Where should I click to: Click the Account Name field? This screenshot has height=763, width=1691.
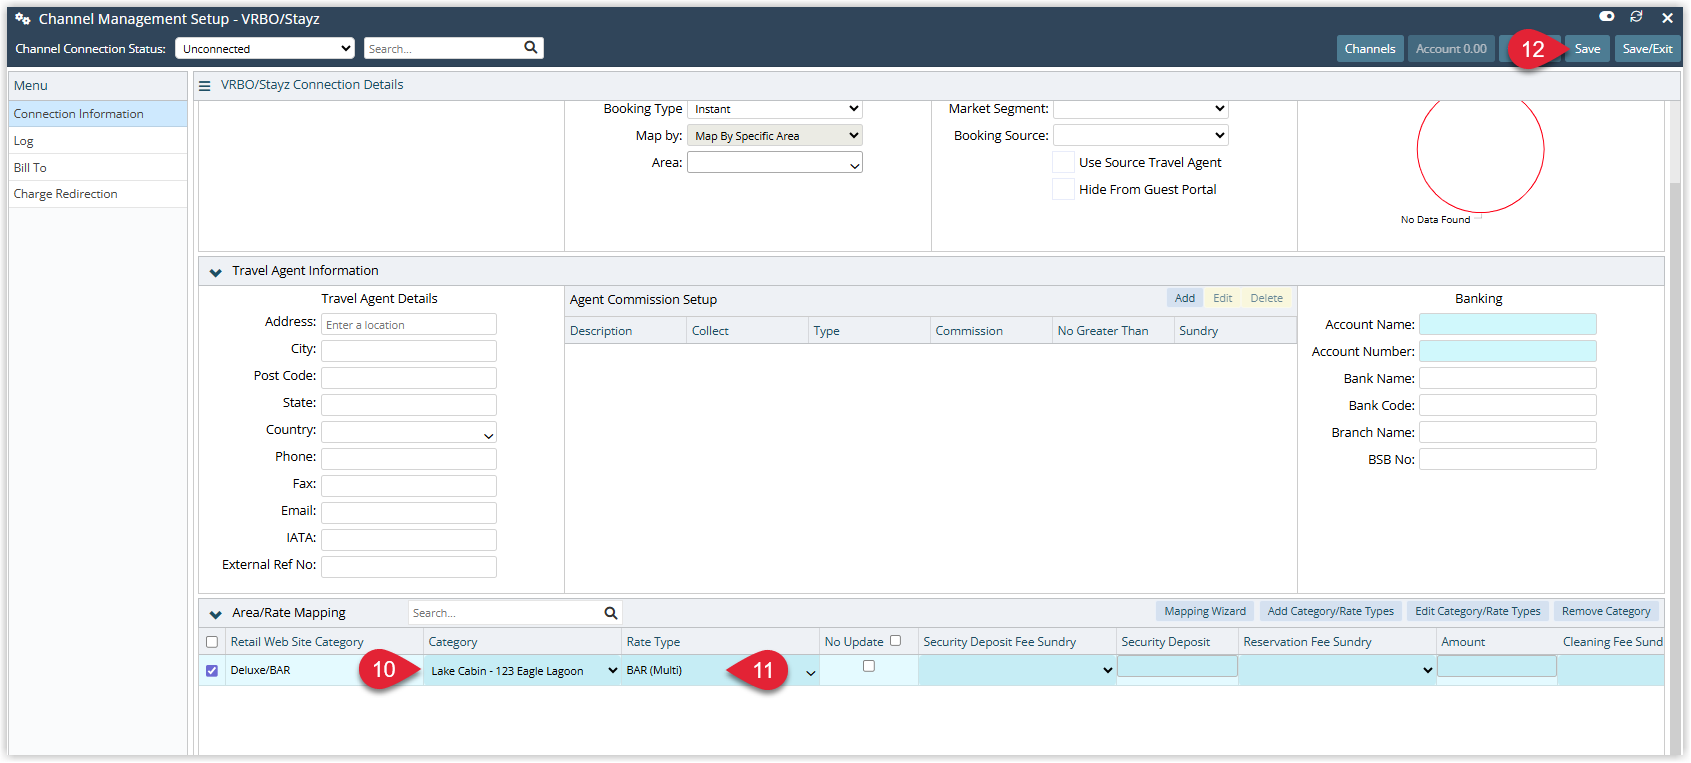[x=1508, y=324]
